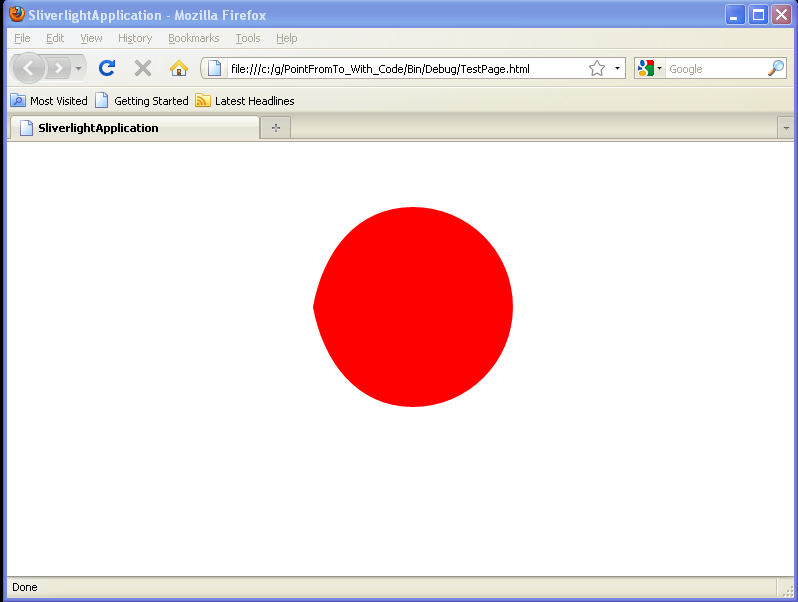Open the Edit menu
The image size is (798, 602).
tap(55, 38)
